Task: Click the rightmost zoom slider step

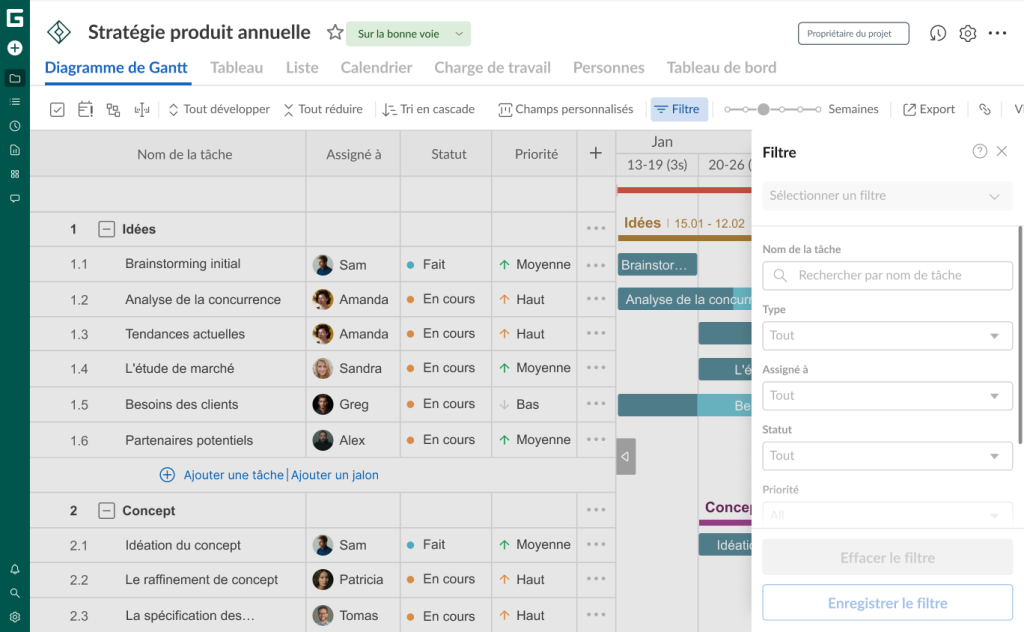Action: 818,110
